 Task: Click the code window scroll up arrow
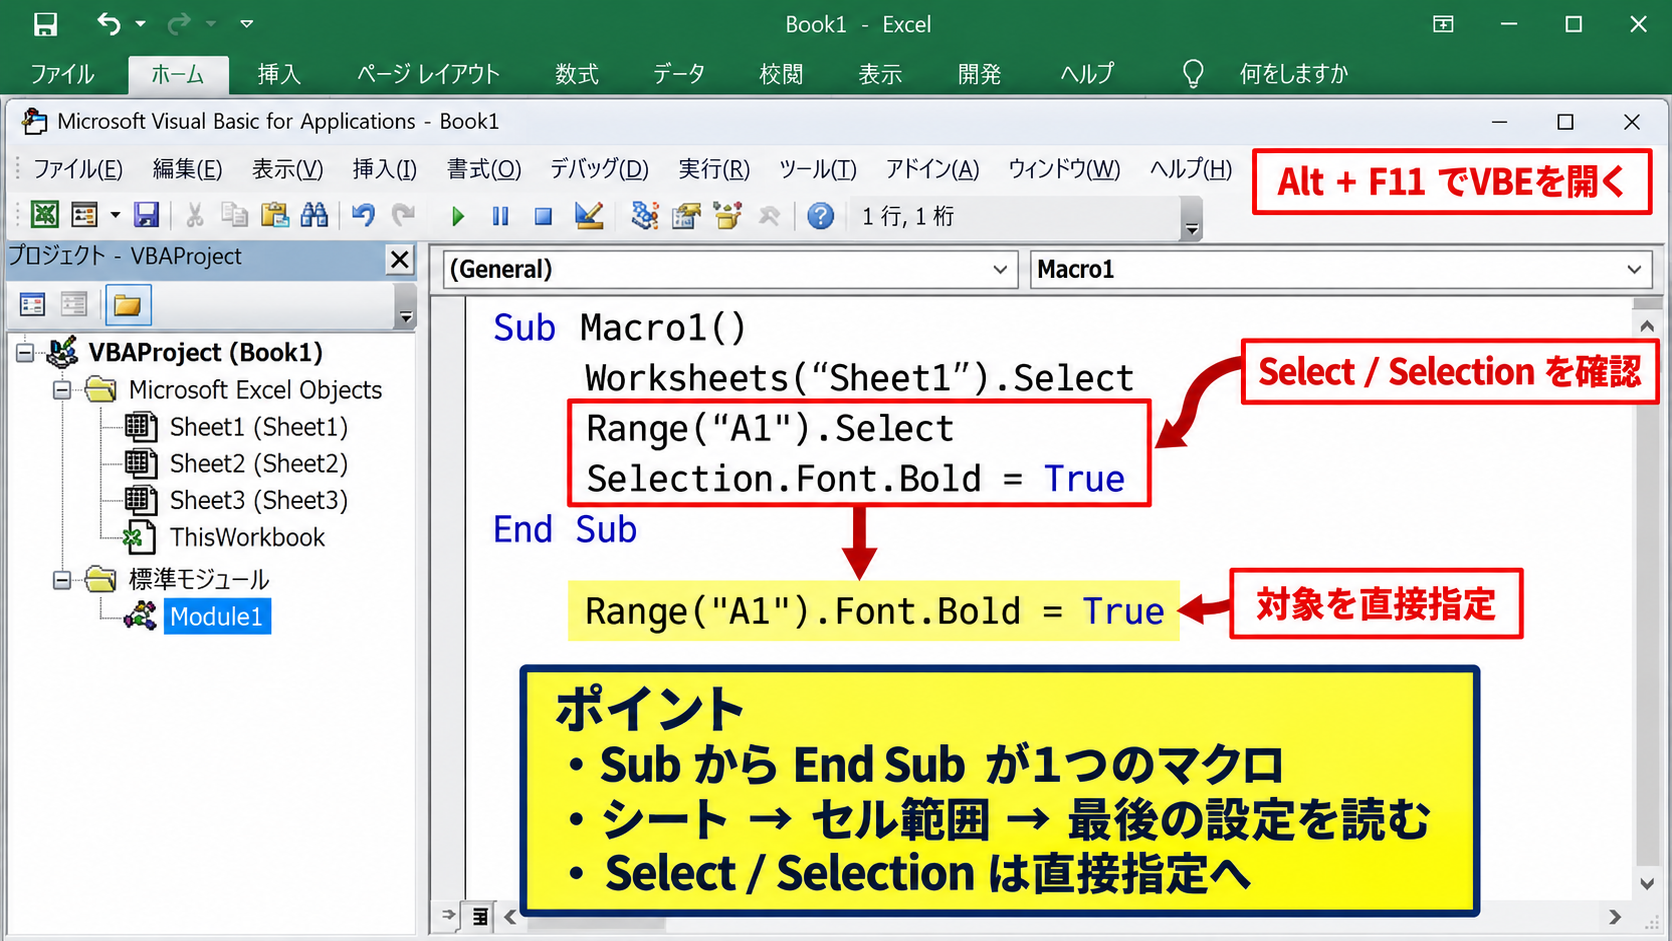[x=1647, y=326]
